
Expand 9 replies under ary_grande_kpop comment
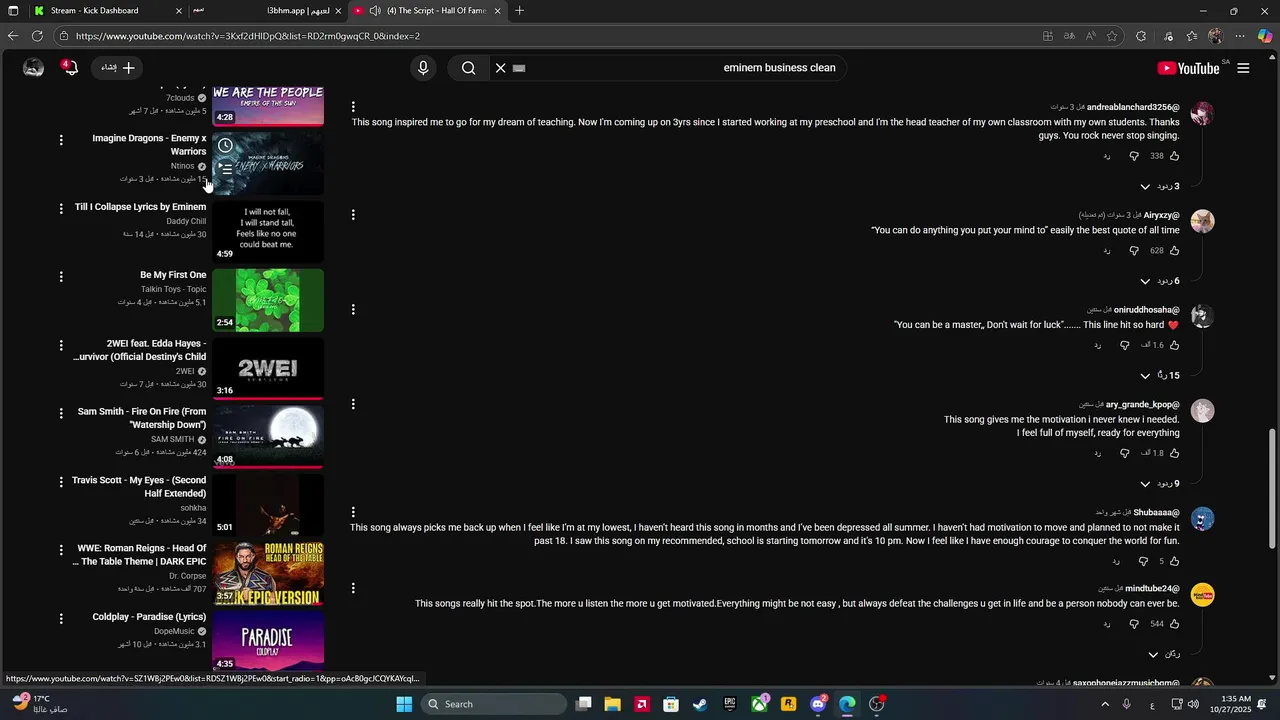click(1160, 484)
